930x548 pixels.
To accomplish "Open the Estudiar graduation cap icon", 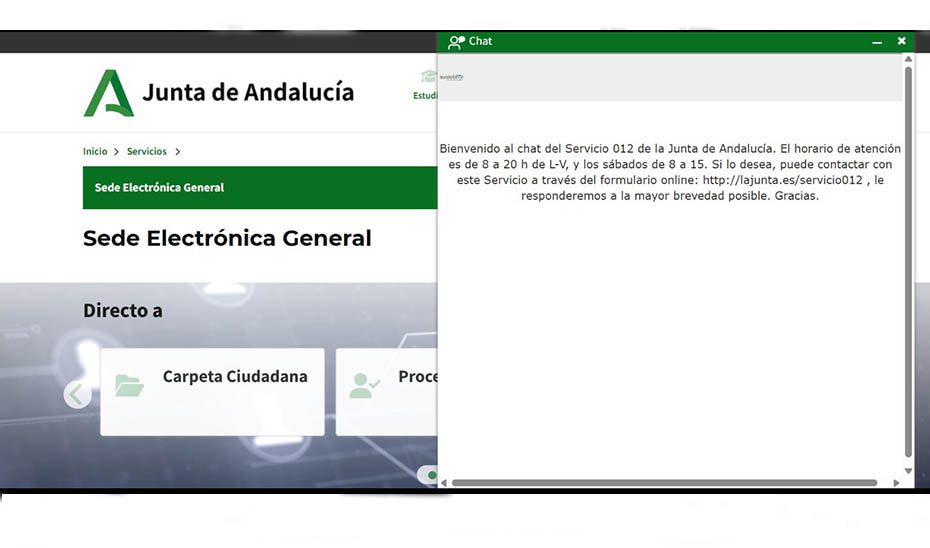I will [429, 76].
